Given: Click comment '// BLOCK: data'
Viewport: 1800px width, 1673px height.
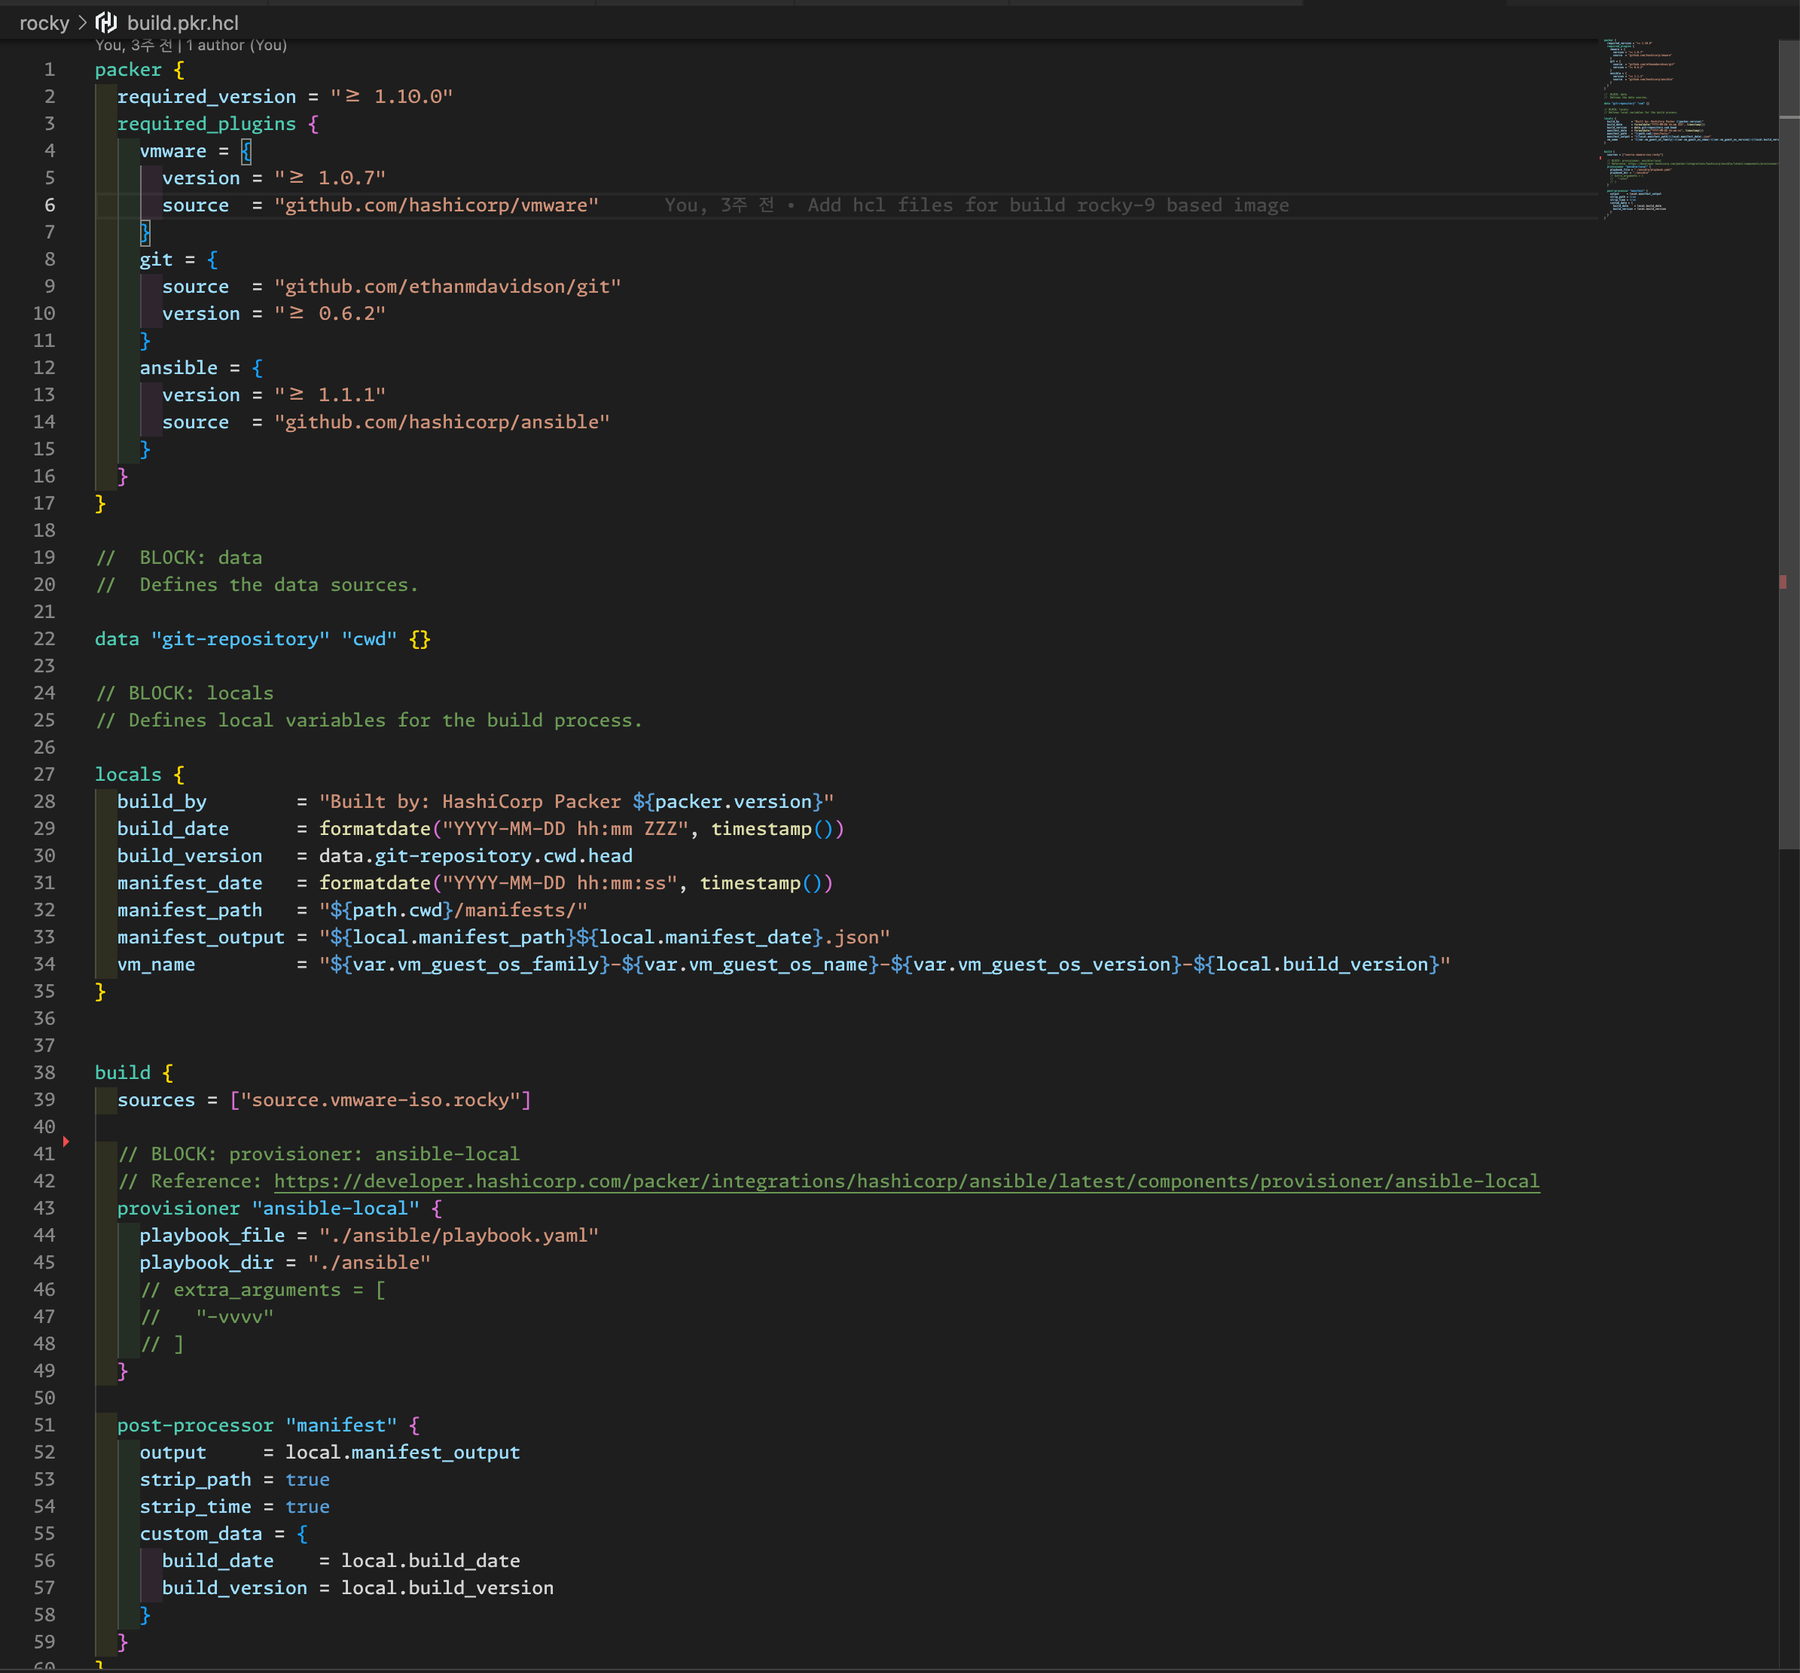Looking at the screenshot, I should click(179, 558).
